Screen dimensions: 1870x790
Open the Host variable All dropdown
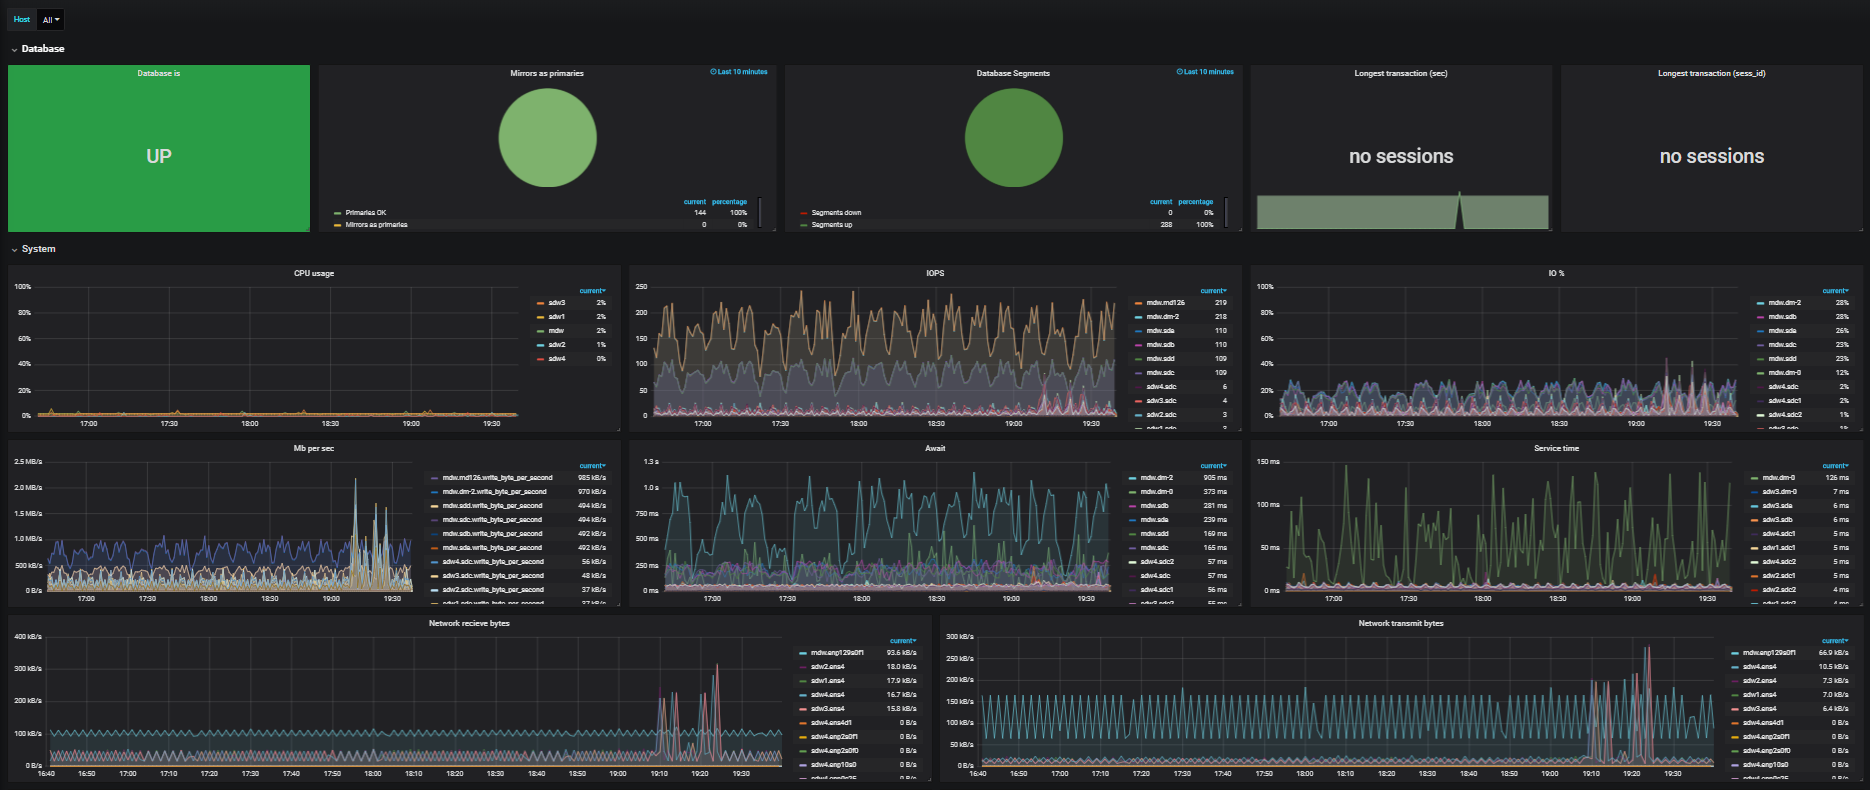(x=51, y=20)
